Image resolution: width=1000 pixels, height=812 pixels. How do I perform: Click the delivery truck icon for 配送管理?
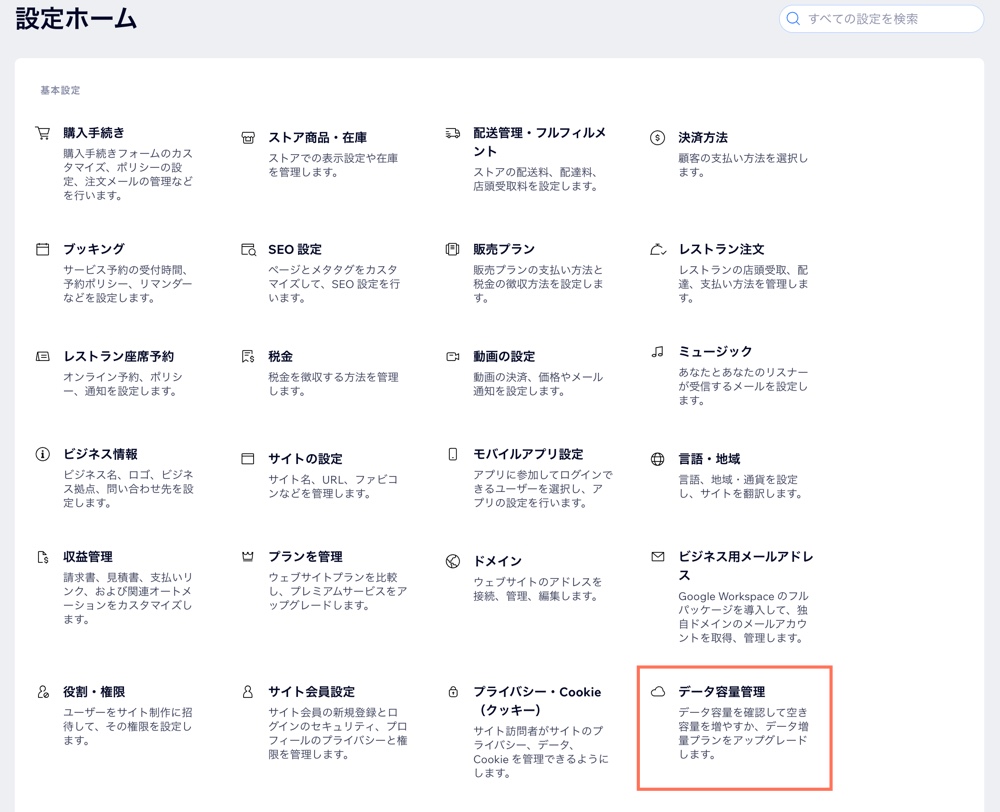pyautogui.click(x=453, y=133)
